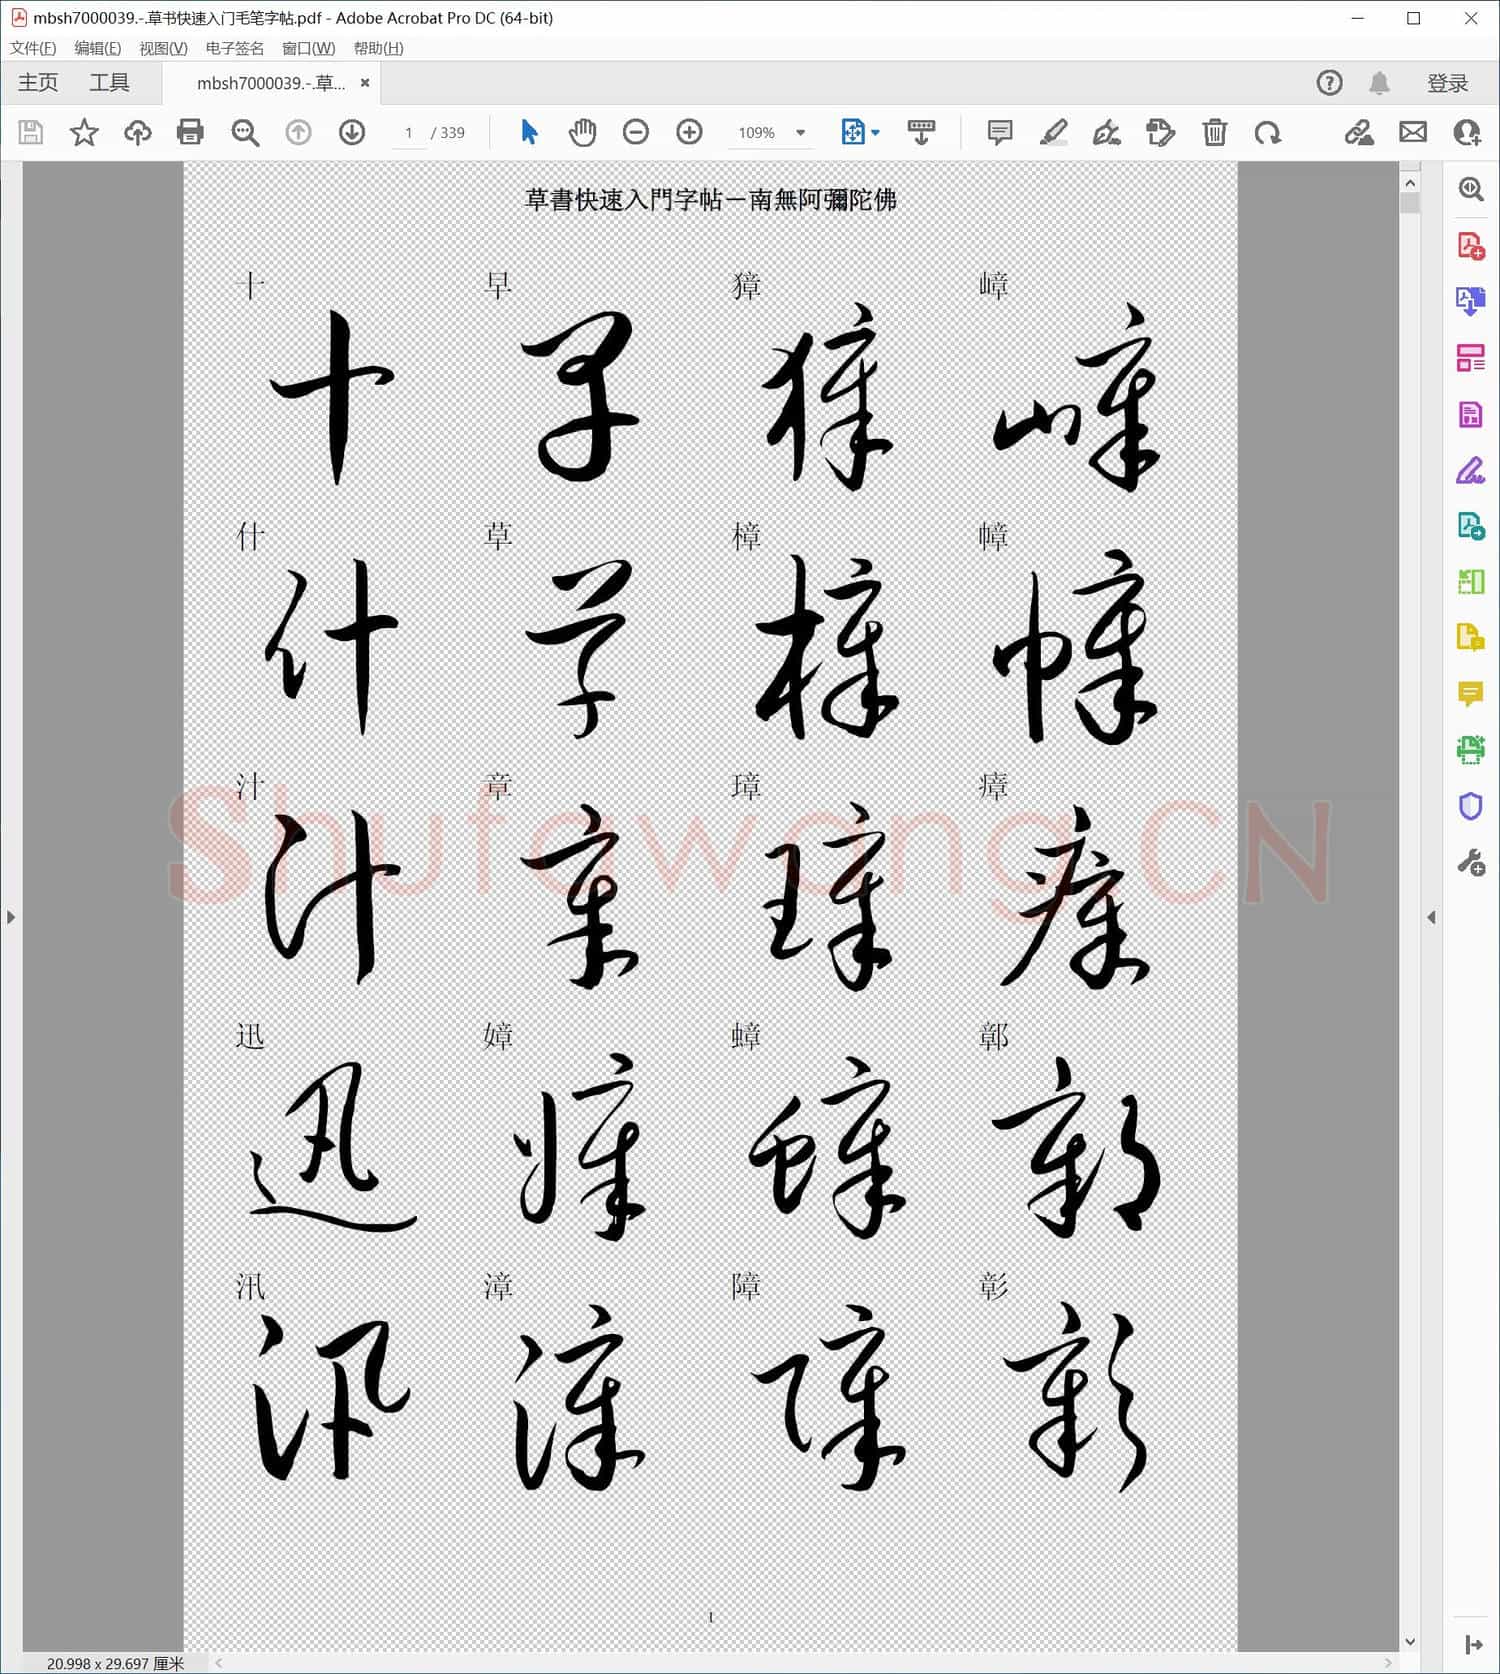Expand the left navigation pane arrow

coord(11,917)
